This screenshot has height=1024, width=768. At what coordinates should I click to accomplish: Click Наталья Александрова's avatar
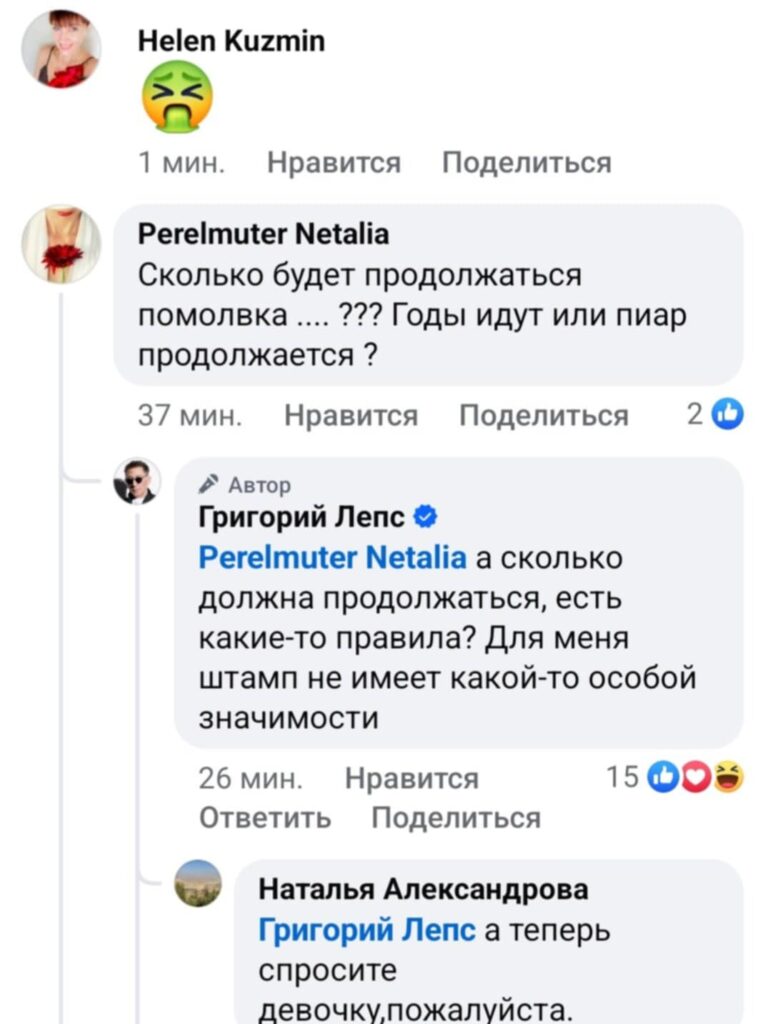coord(198,883)
